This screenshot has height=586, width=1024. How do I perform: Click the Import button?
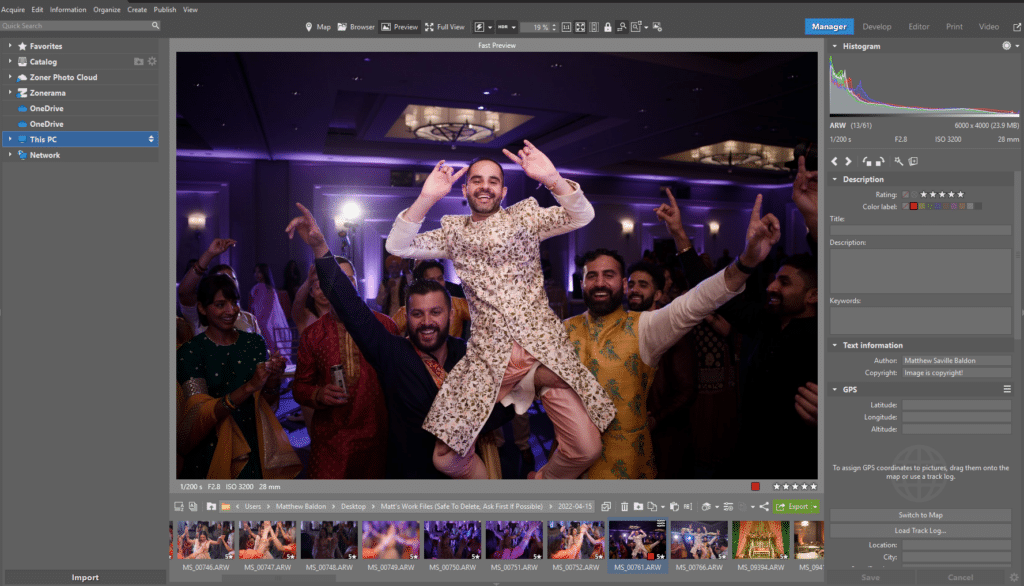coord(85,578)
